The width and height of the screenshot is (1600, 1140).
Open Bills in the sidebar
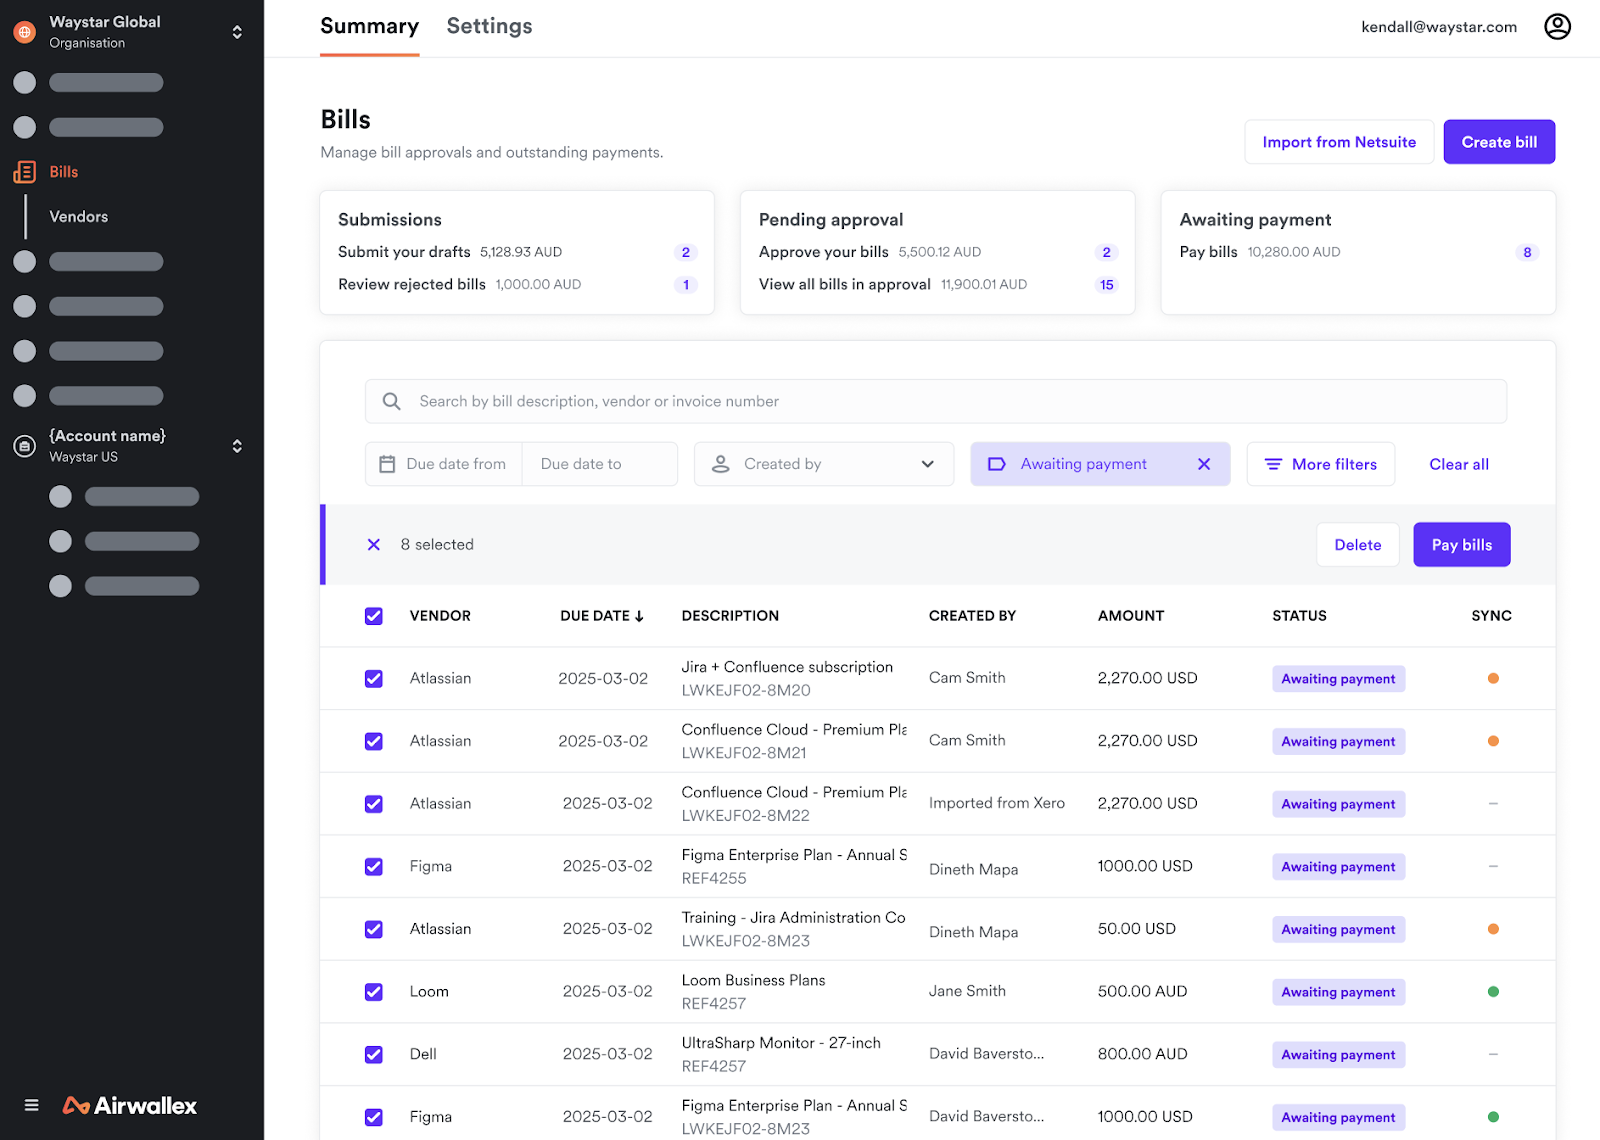point(64,172)
